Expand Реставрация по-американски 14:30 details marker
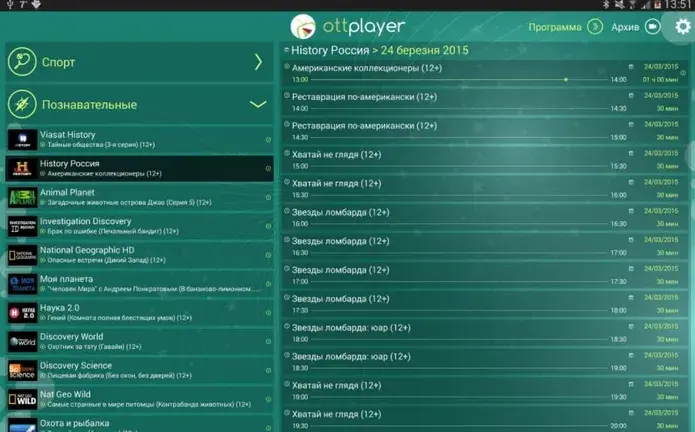The width and height of the screenshot is (695, 432). (287, 125)
